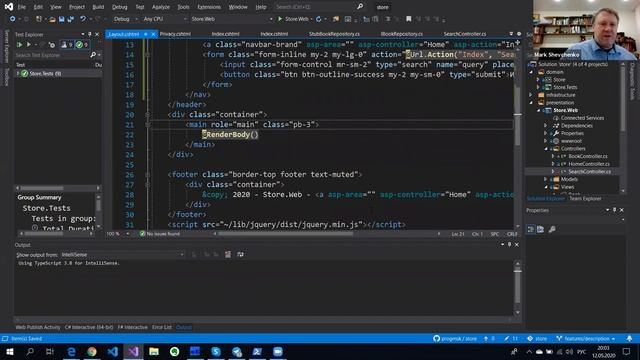This screenshot has width=640, height=360.
Task: Toggle the total tests flask filter
Action: click(66, 44)
